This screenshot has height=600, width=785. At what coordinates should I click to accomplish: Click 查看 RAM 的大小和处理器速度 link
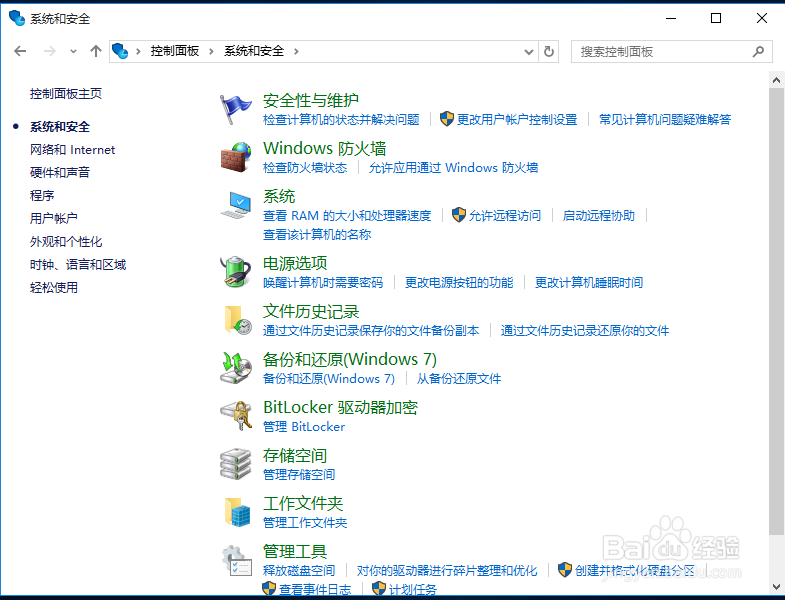pos(347,216)
